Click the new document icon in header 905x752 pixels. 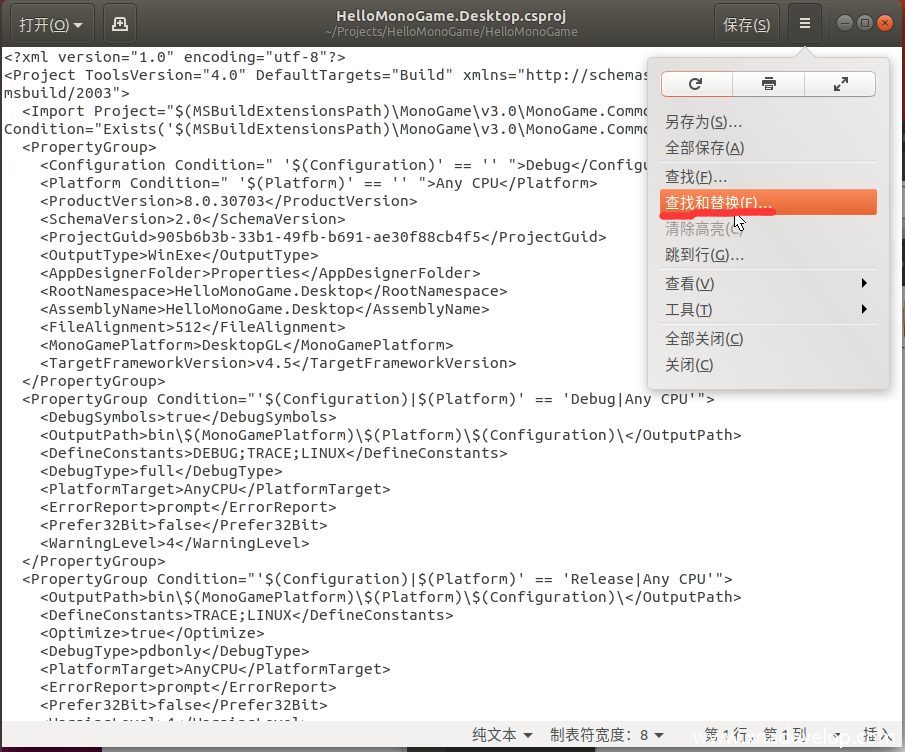(x=119, y=24)
